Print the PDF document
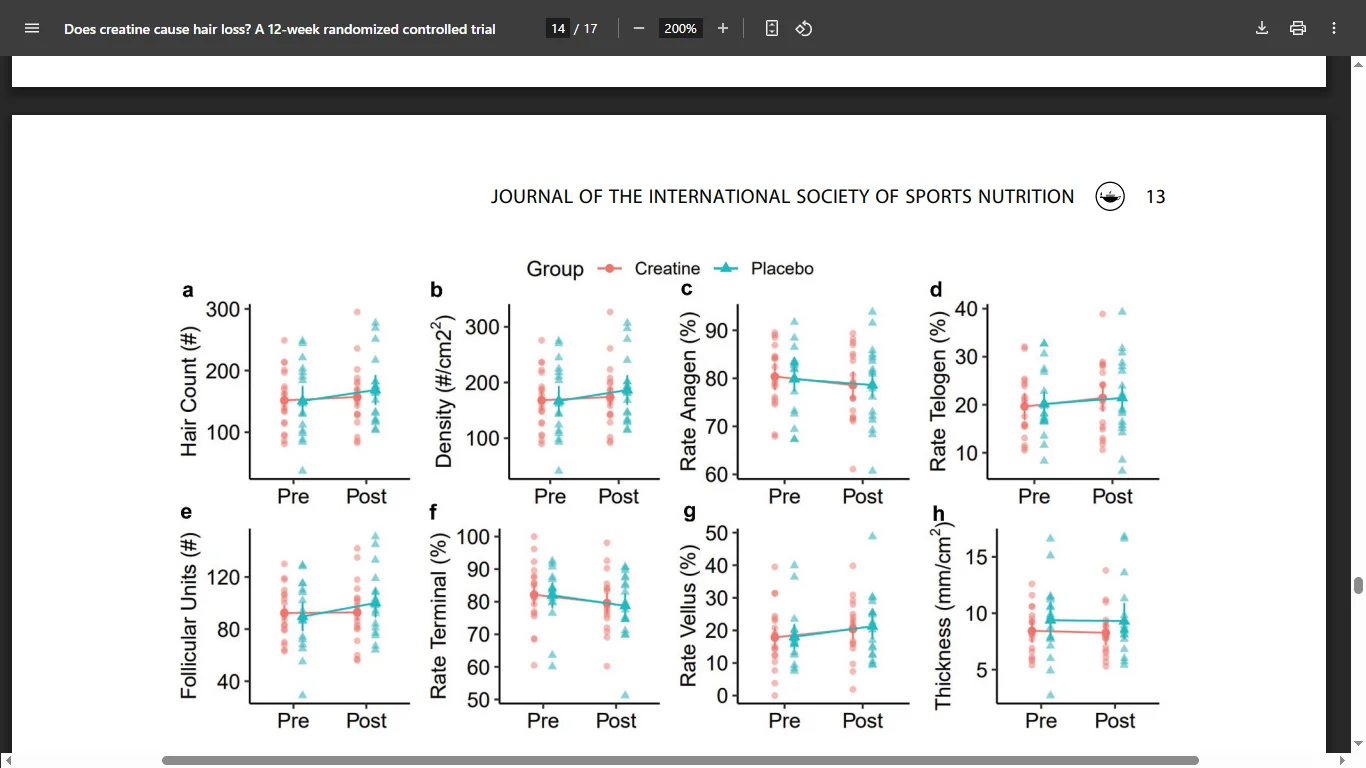 (1298, 28)
